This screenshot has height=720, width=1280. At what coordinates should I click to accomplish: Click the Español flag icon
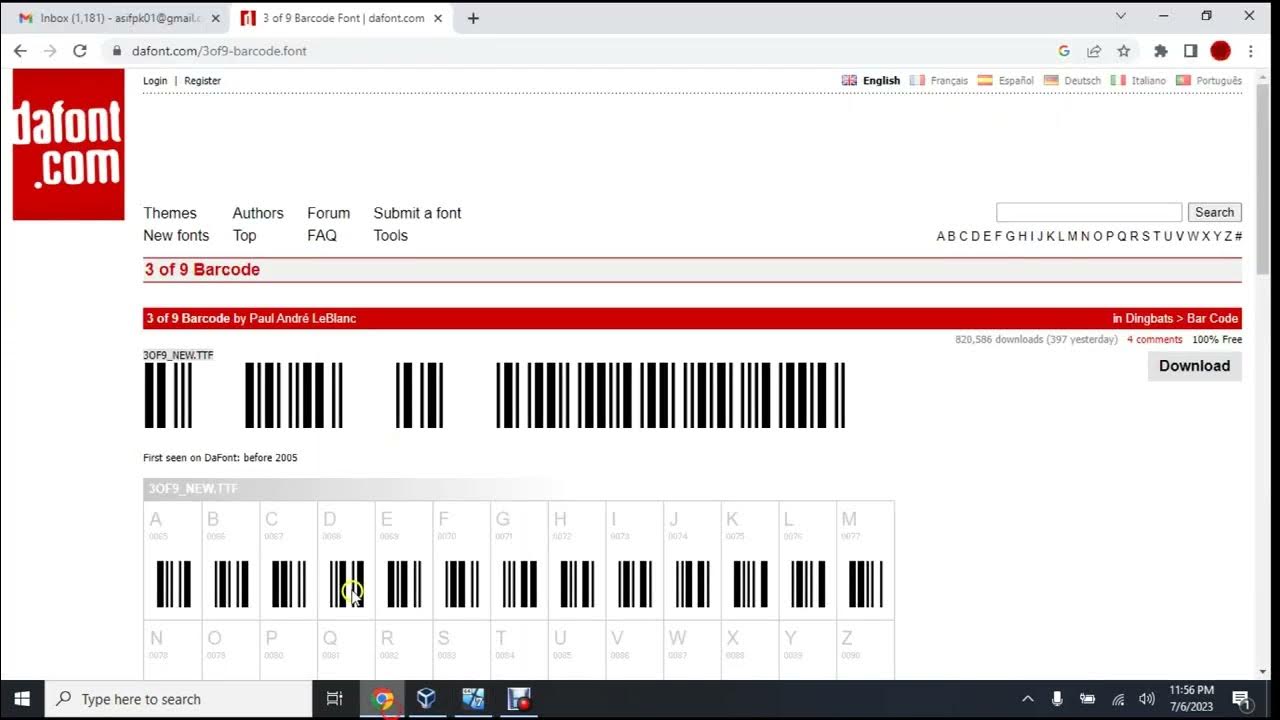[x=985, y=80]
